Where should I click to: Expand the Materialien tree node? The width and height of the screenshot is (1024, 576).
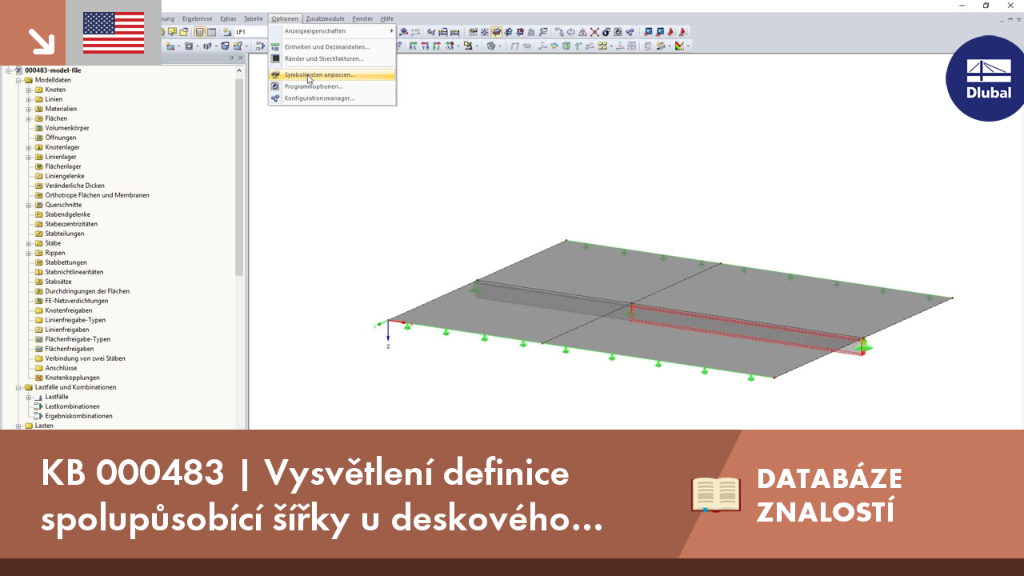(29, 109)
